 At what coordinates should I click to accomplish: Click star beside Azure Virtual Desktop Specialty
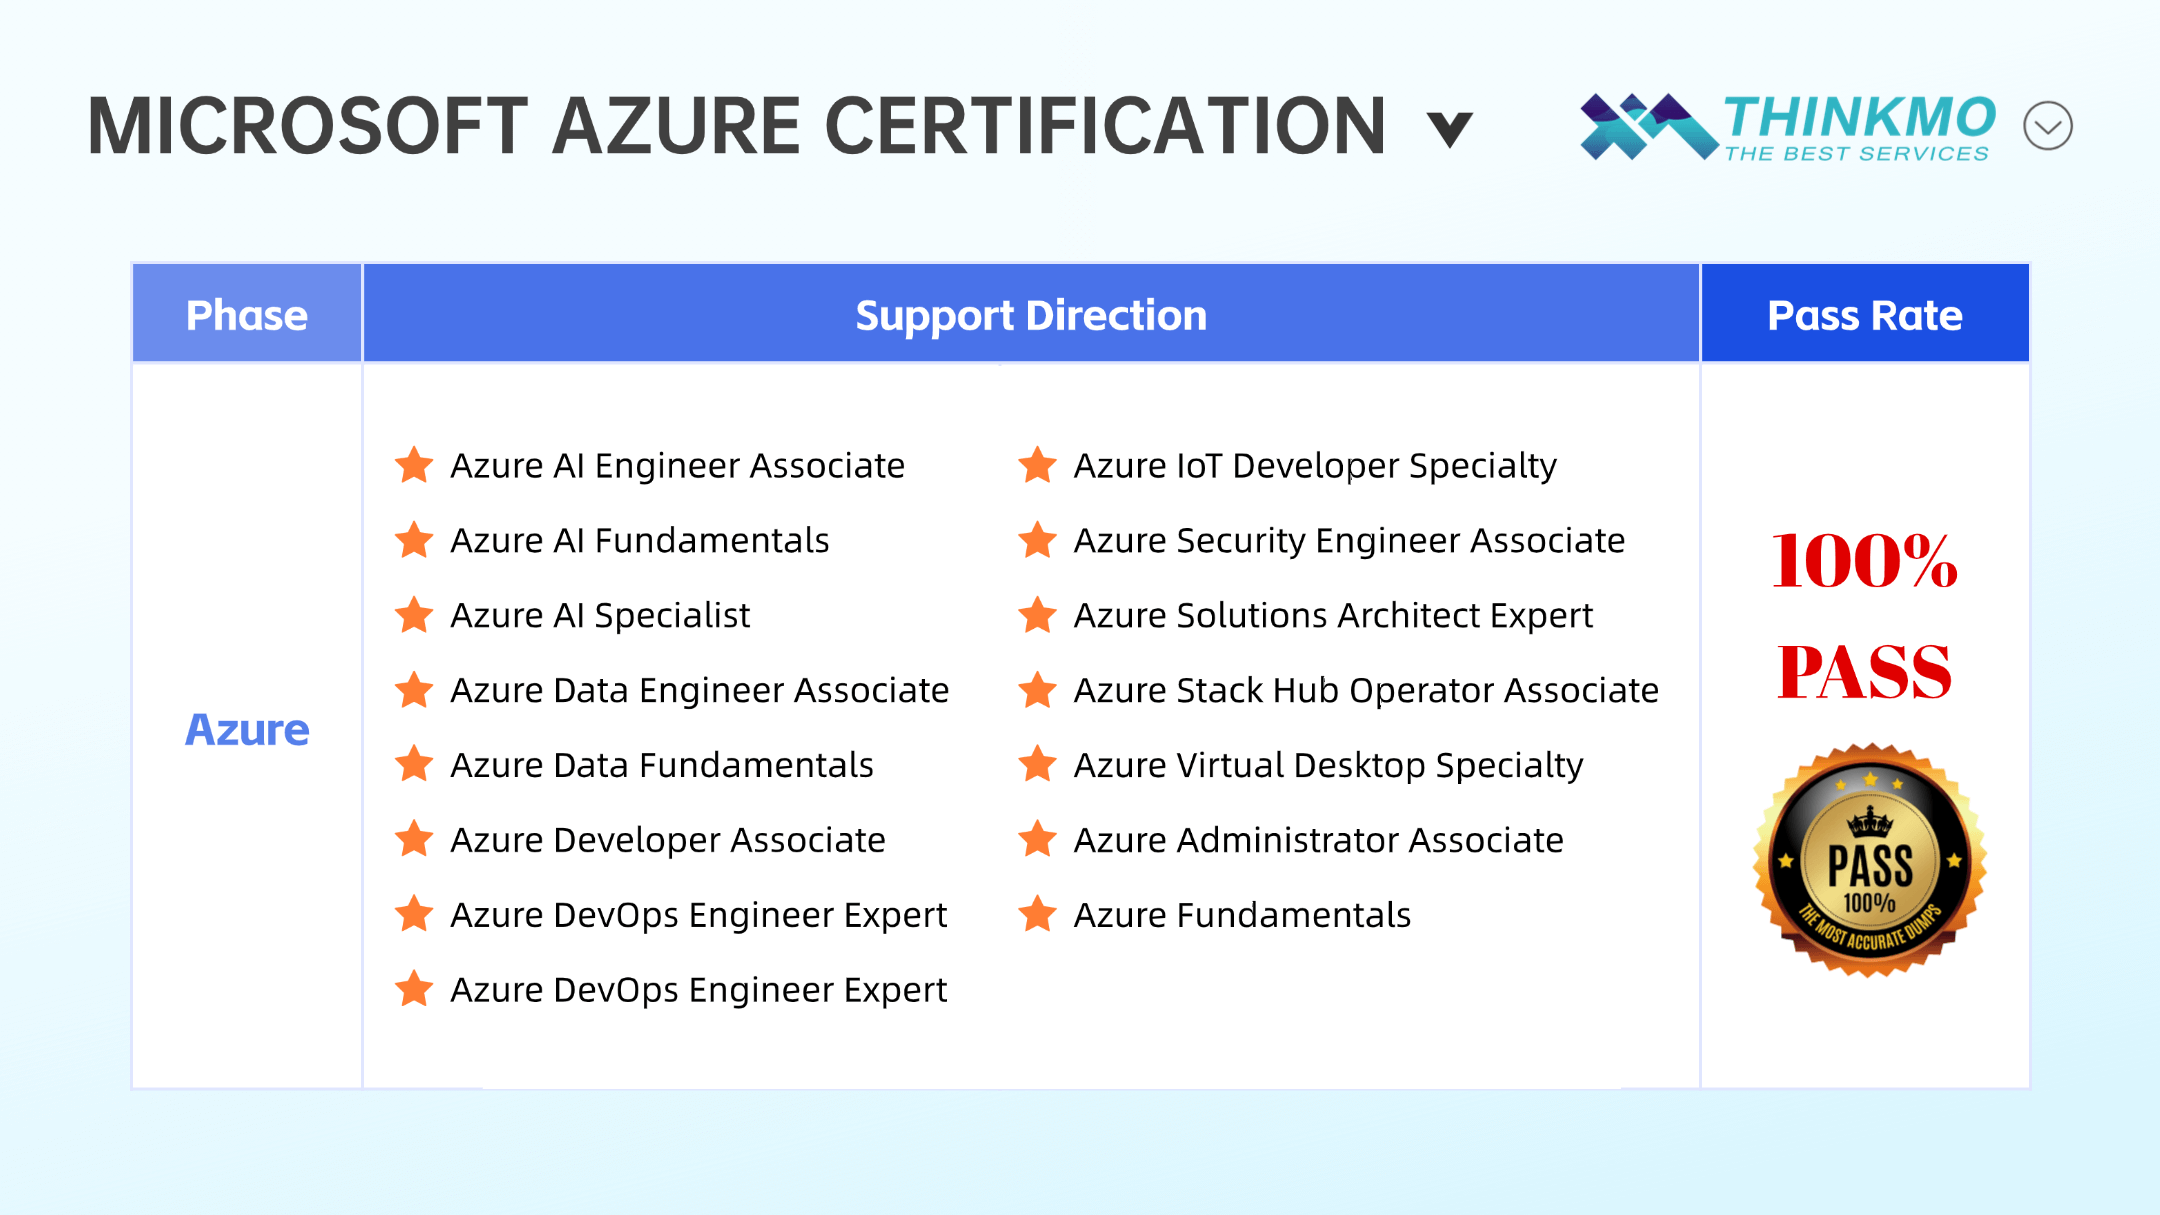[1037, 765]
